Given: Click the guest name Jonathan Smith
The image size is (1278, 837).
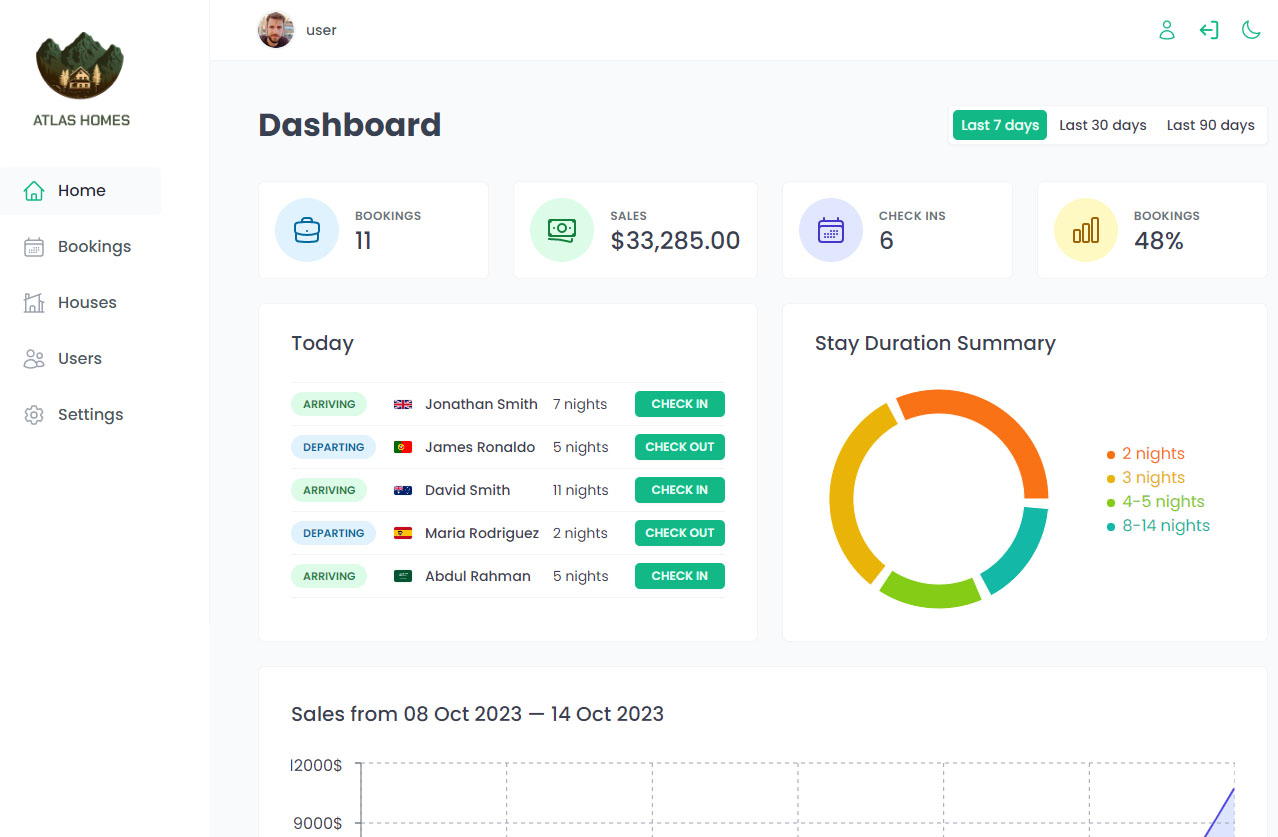Looking at the screenshot, I should 481,404.
